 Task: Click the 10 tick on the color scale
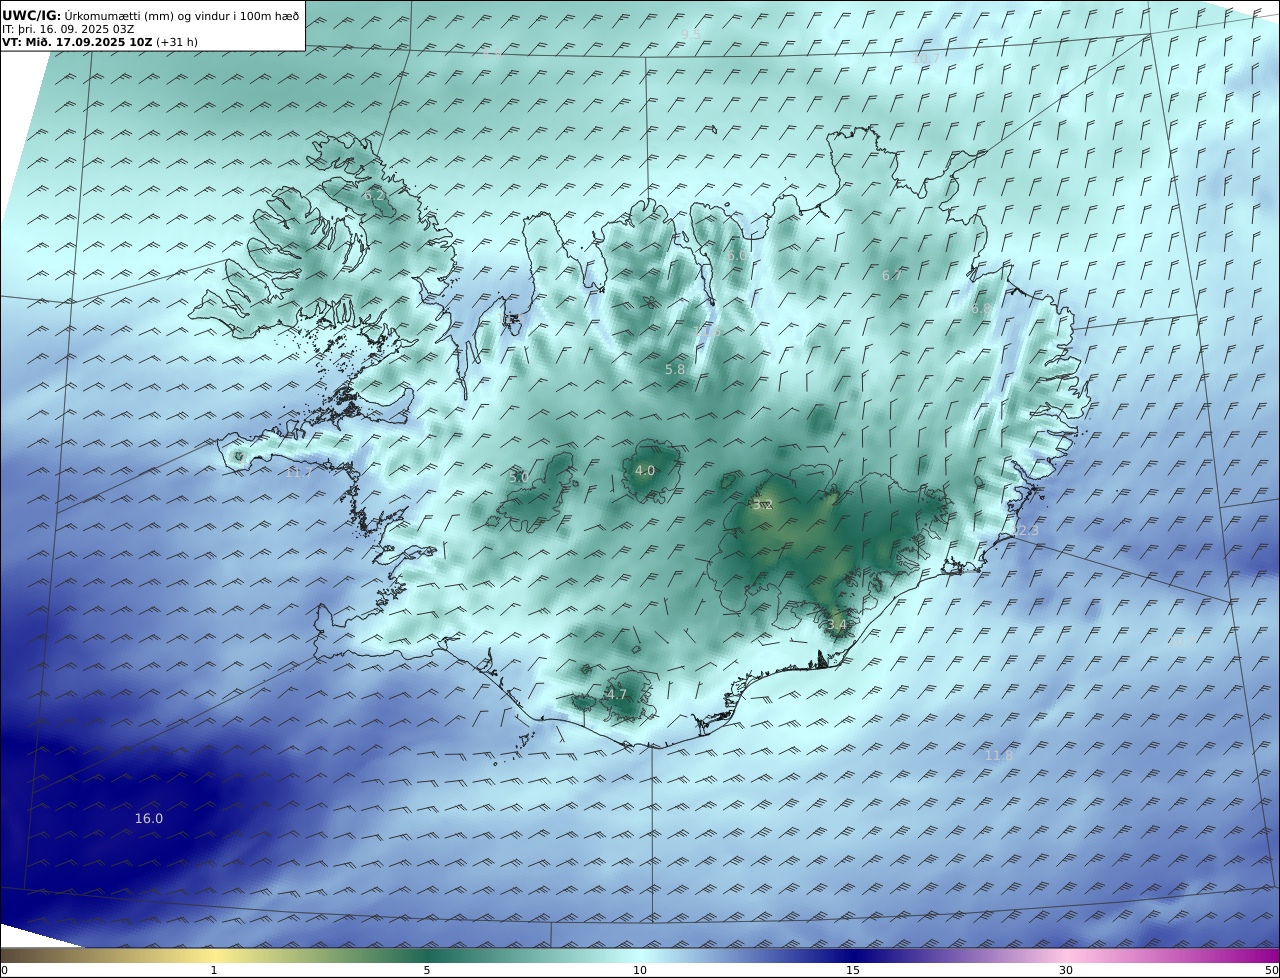640,970
